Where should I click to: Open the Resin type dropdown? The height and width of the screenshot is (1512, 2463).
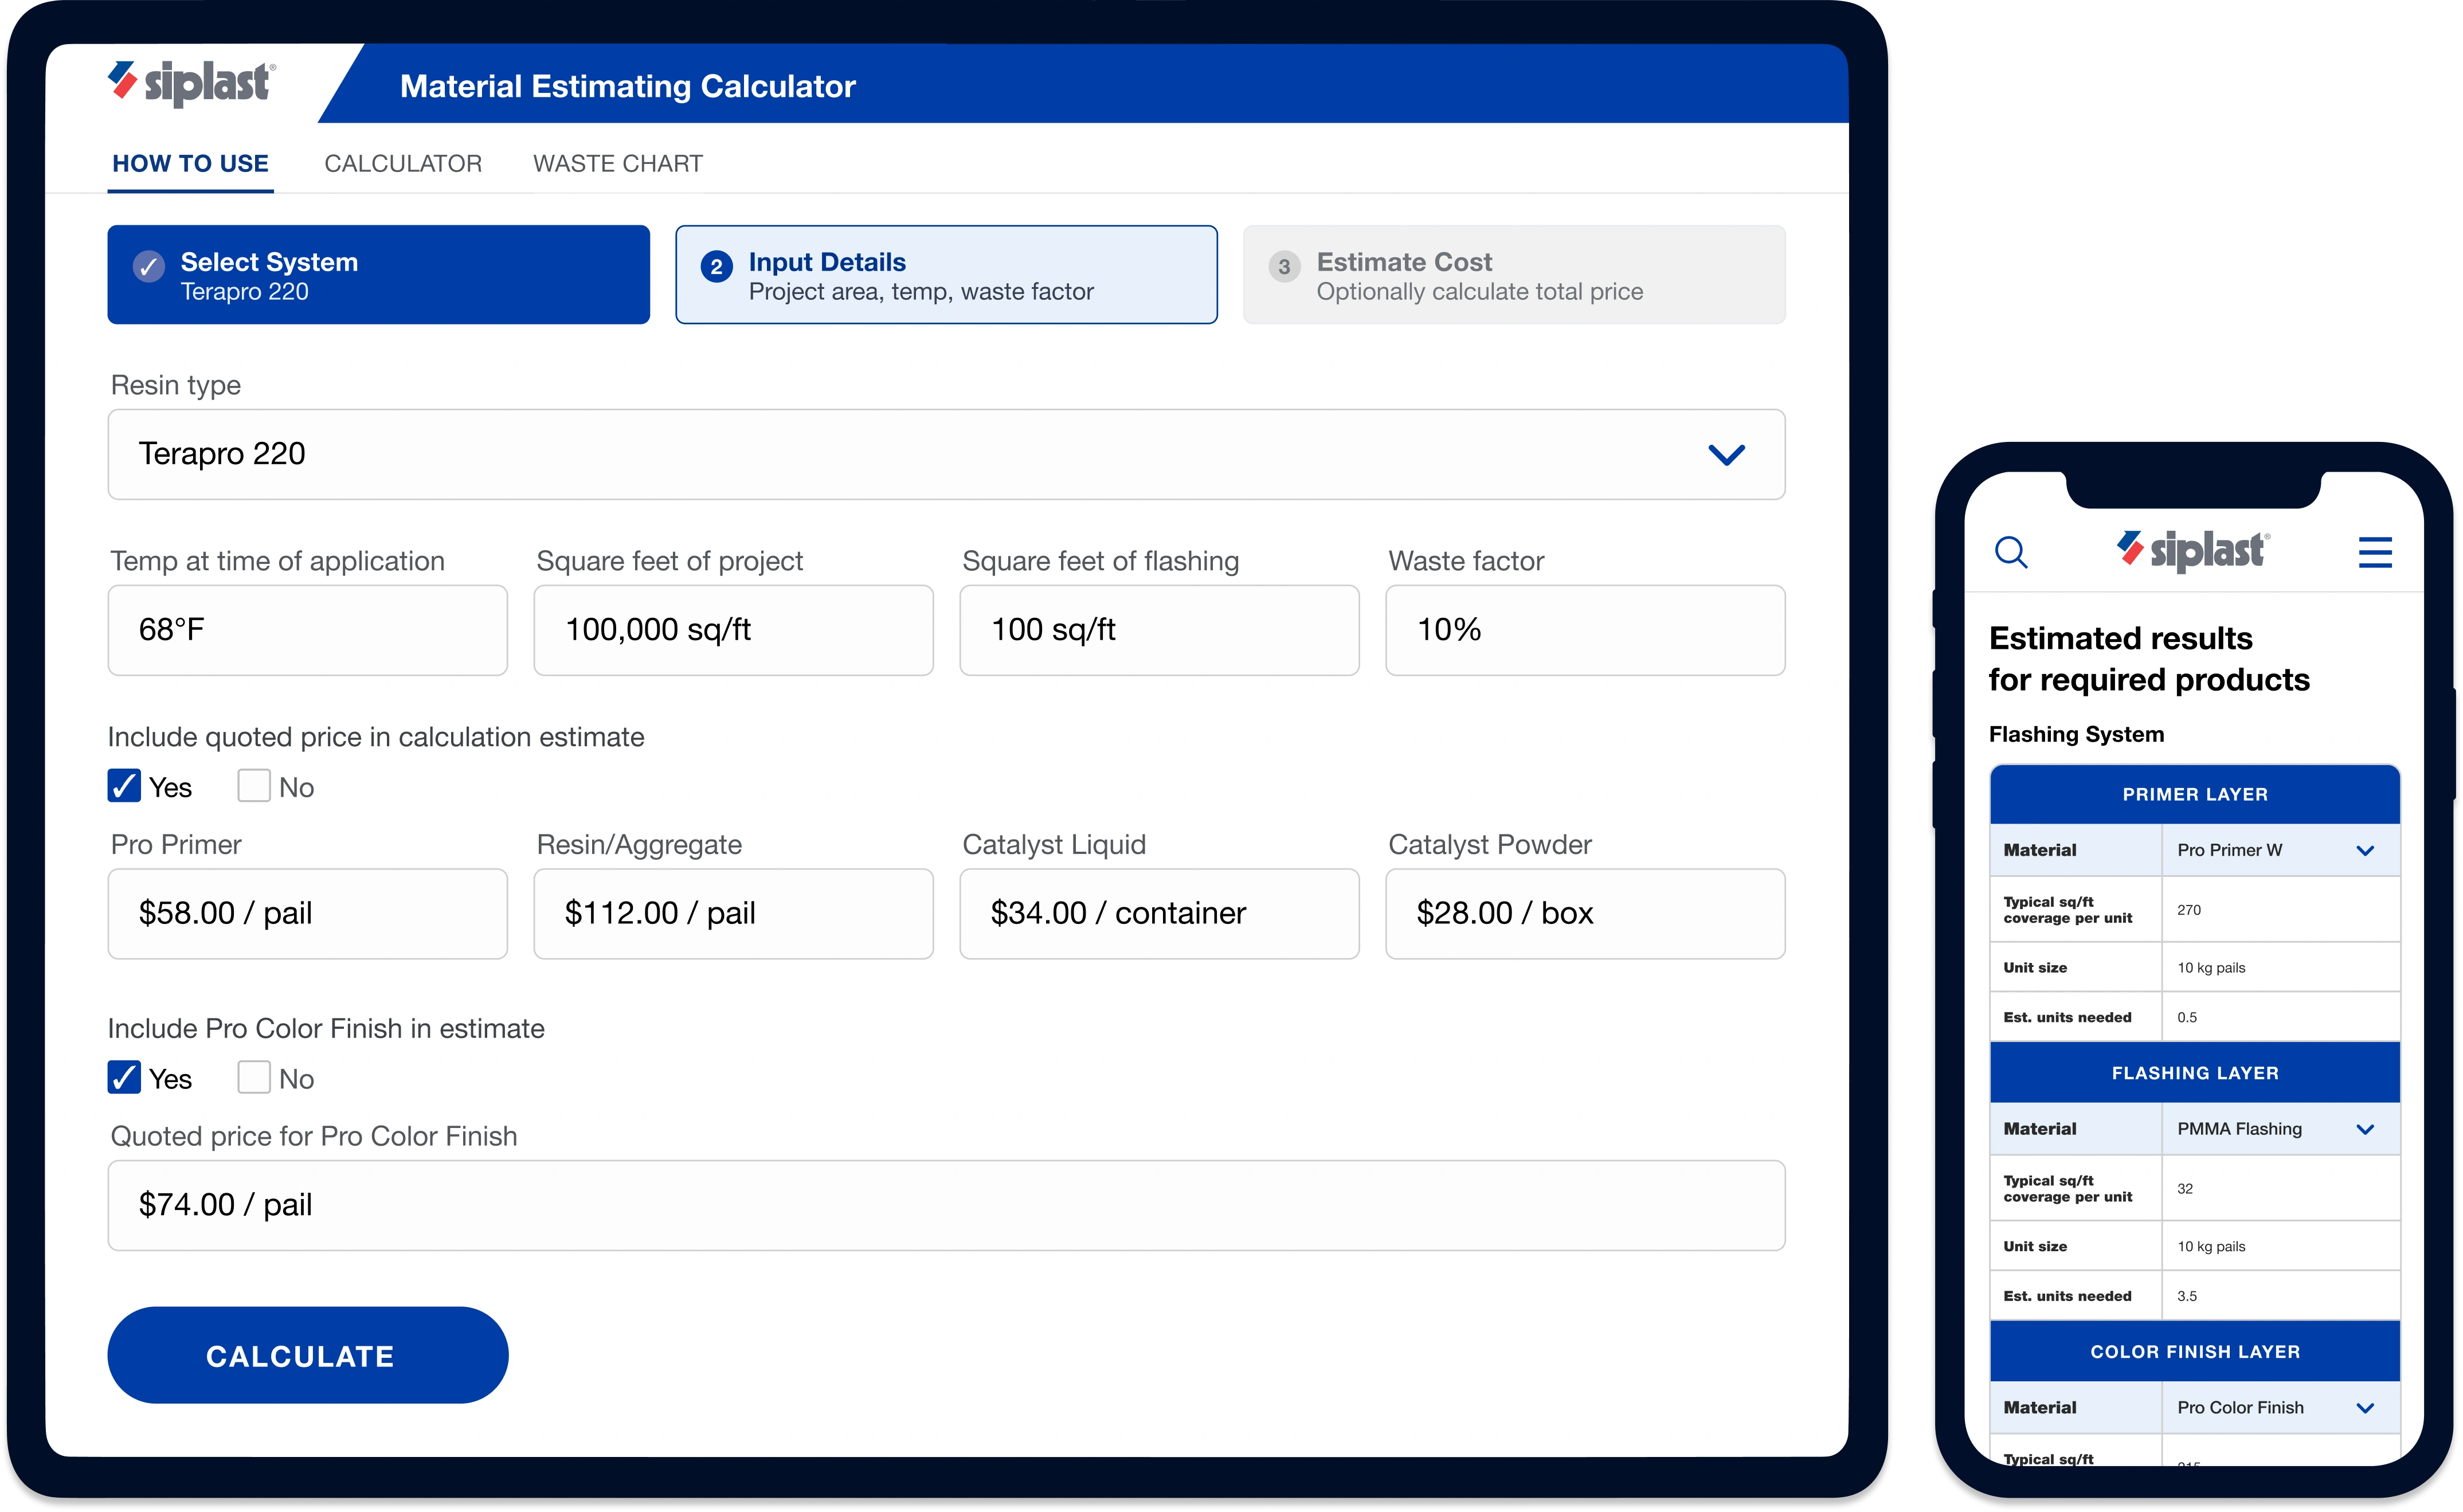(x=946, y=454)
